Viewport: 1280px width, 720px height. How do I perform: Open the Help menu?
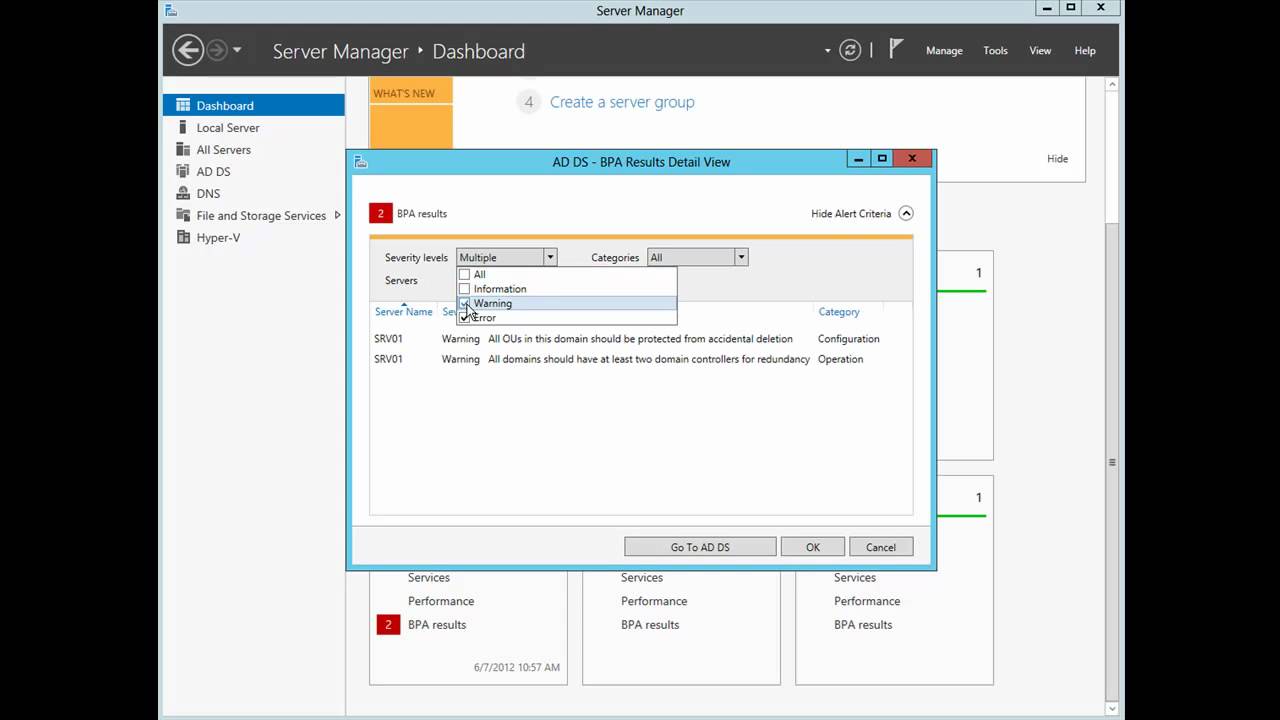click(1085, 51)
